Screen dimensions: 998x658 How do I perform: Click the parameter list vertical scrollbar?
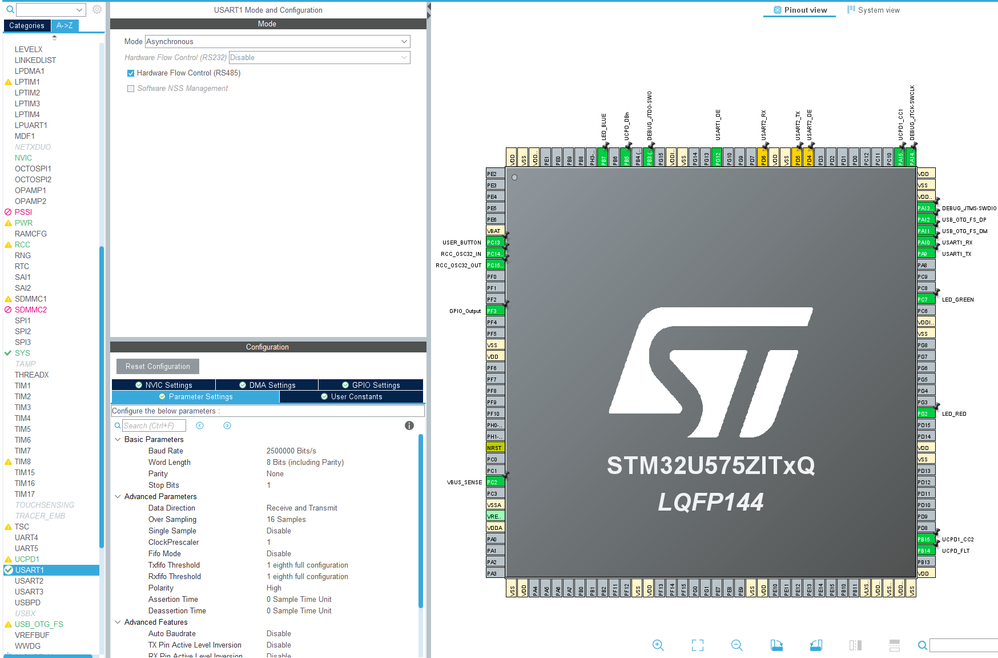point(420,522)
